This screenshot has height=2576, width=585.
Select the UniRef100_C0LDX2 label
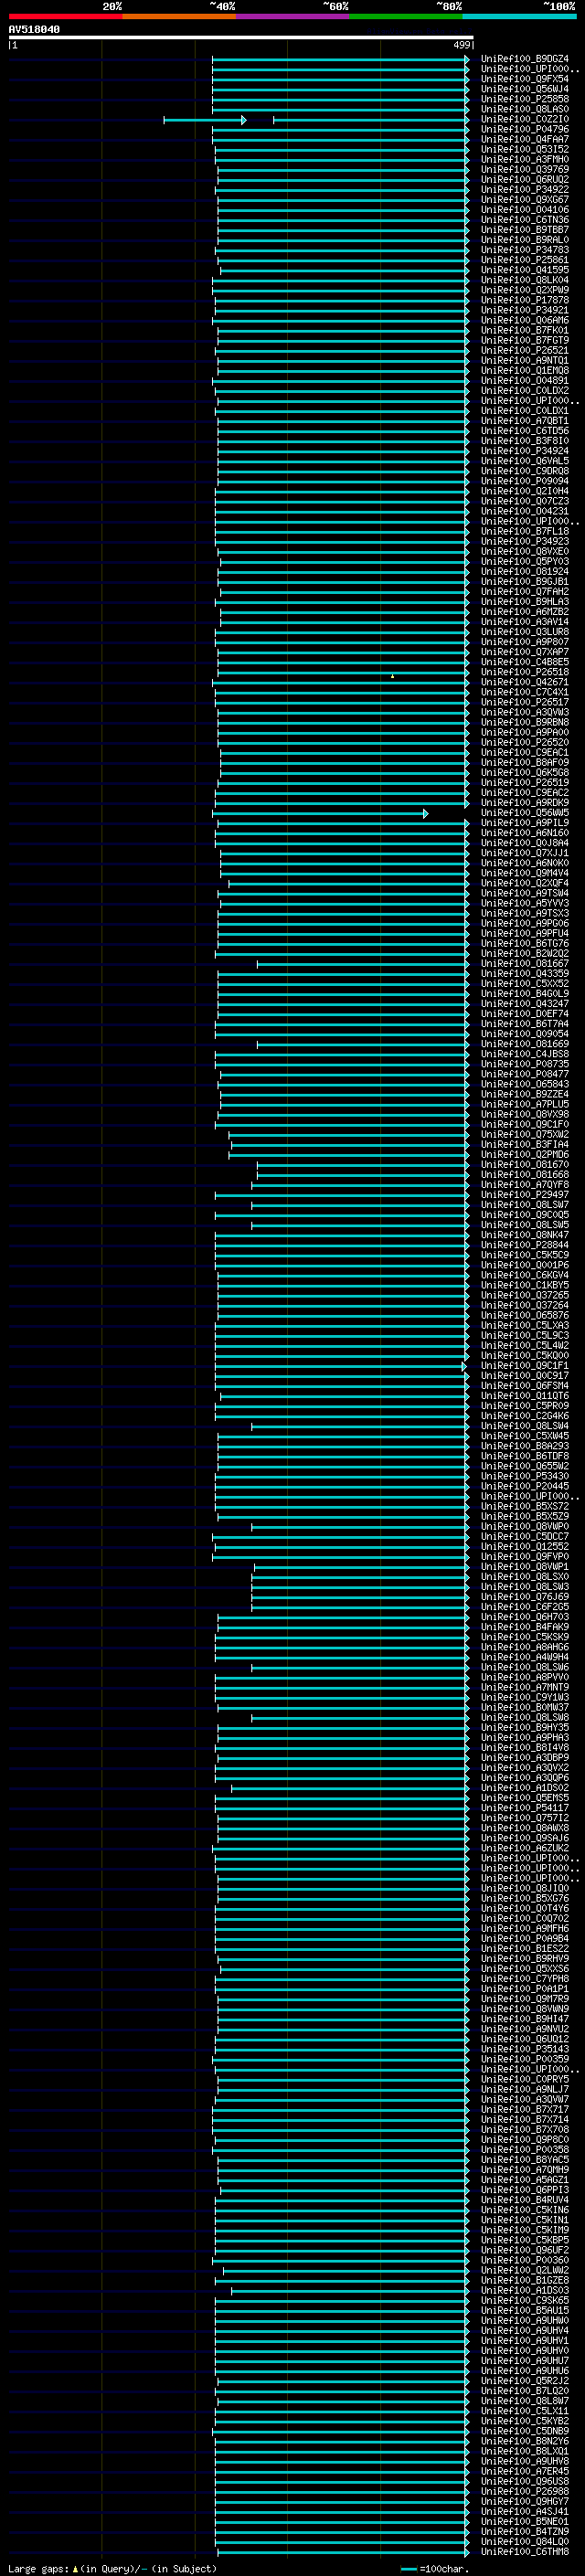(x=525, y=390)
